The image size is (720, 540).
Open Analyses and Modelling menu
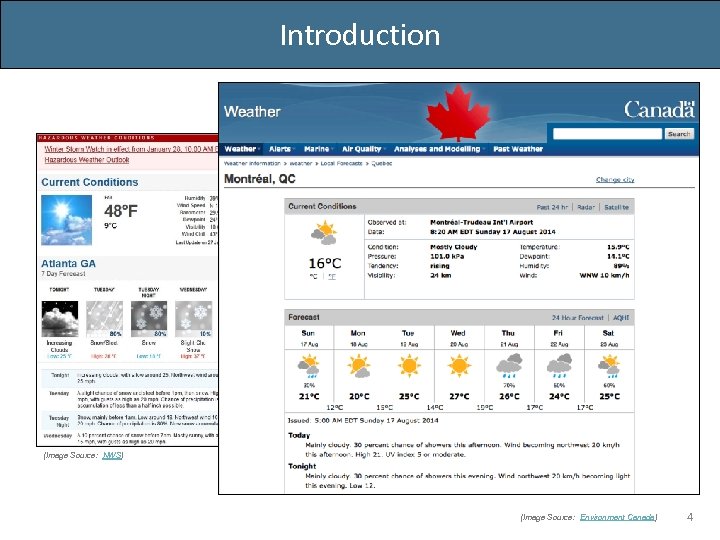point(439,149)
